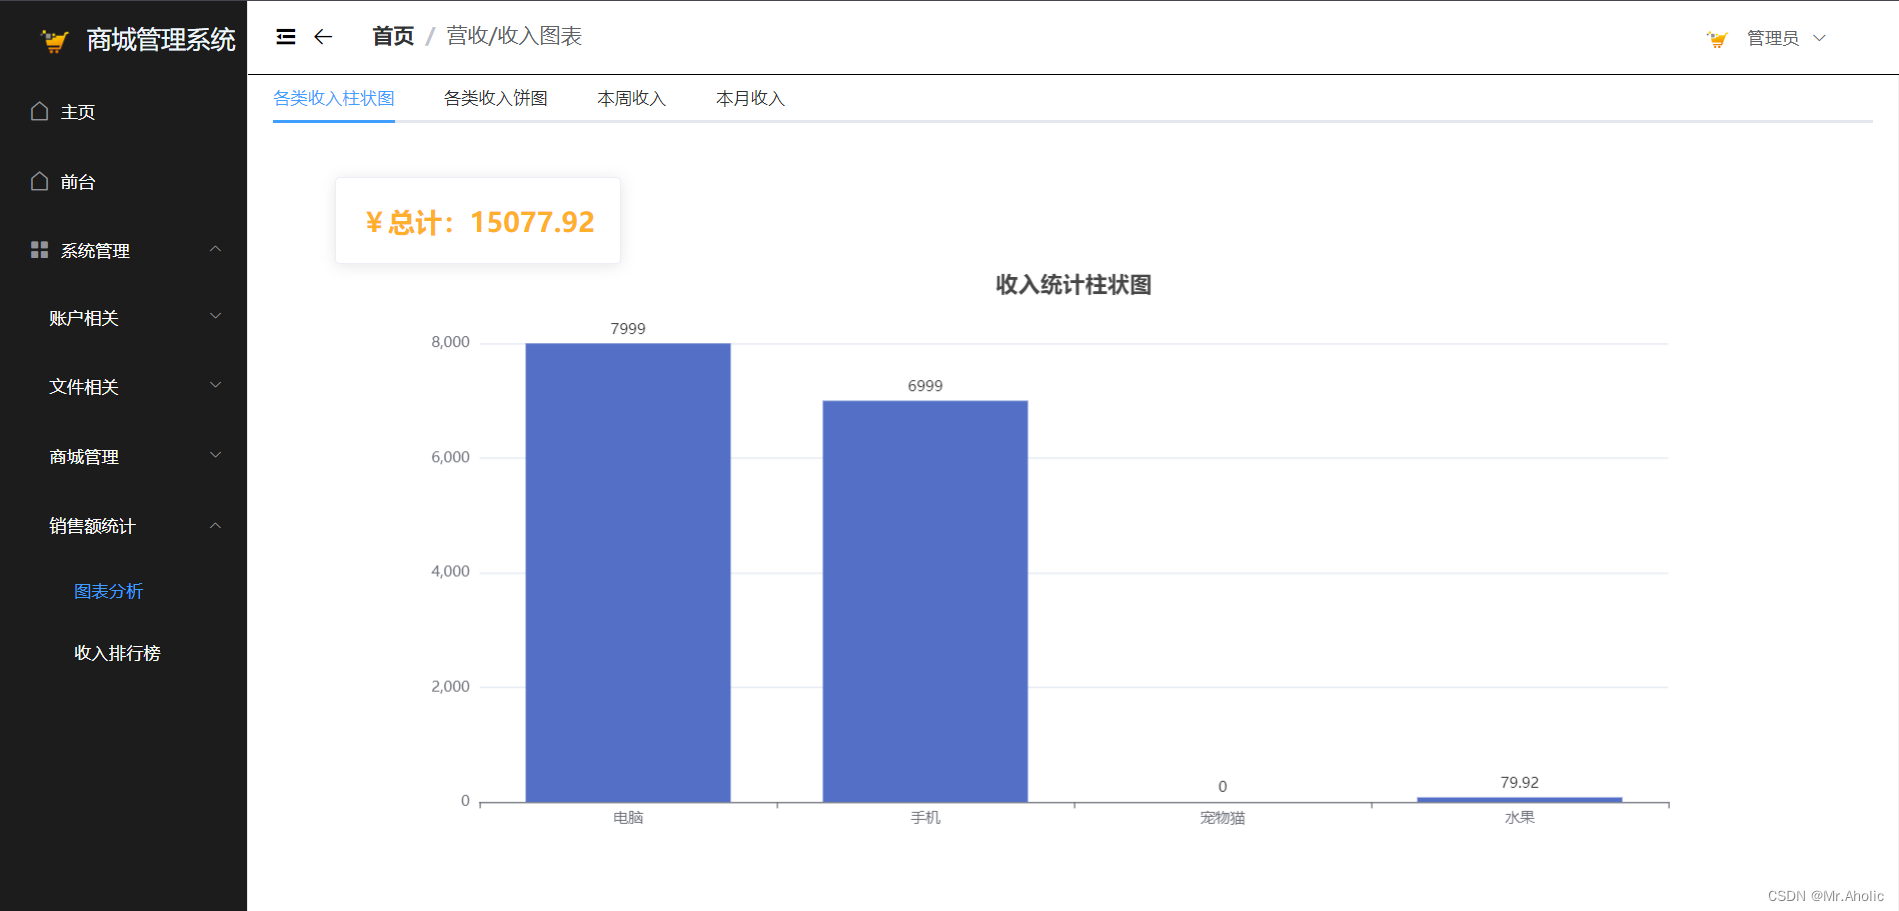The image size is (1899, 911).
Task: Select 账户相关 menu entry
Action: pos(123,318)
